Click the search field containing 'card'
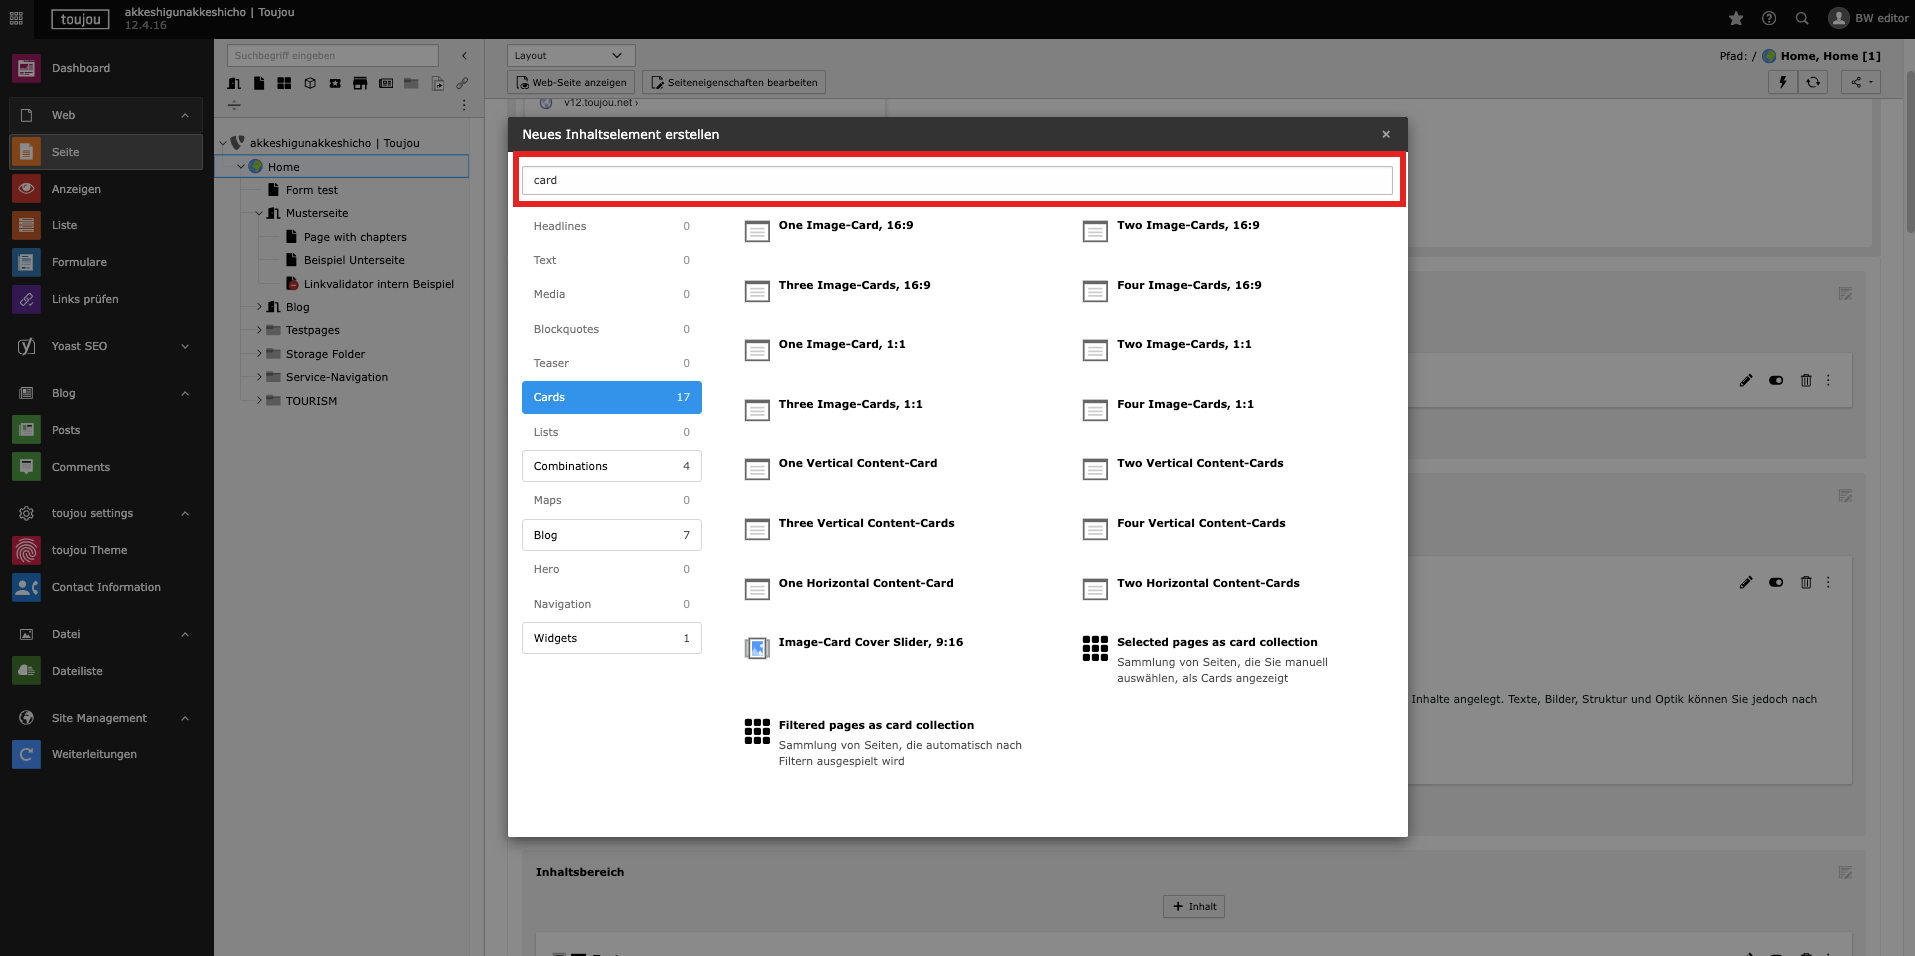Viewport: 1915px width, 956px height. click(956, 180)
